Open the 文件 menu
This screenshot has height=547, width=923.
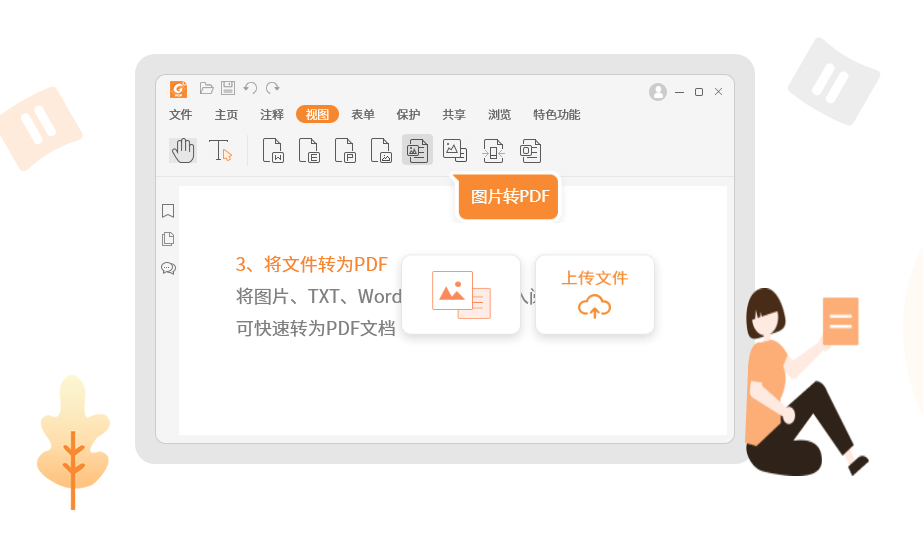pyautogui.click(x=181, y=115)
